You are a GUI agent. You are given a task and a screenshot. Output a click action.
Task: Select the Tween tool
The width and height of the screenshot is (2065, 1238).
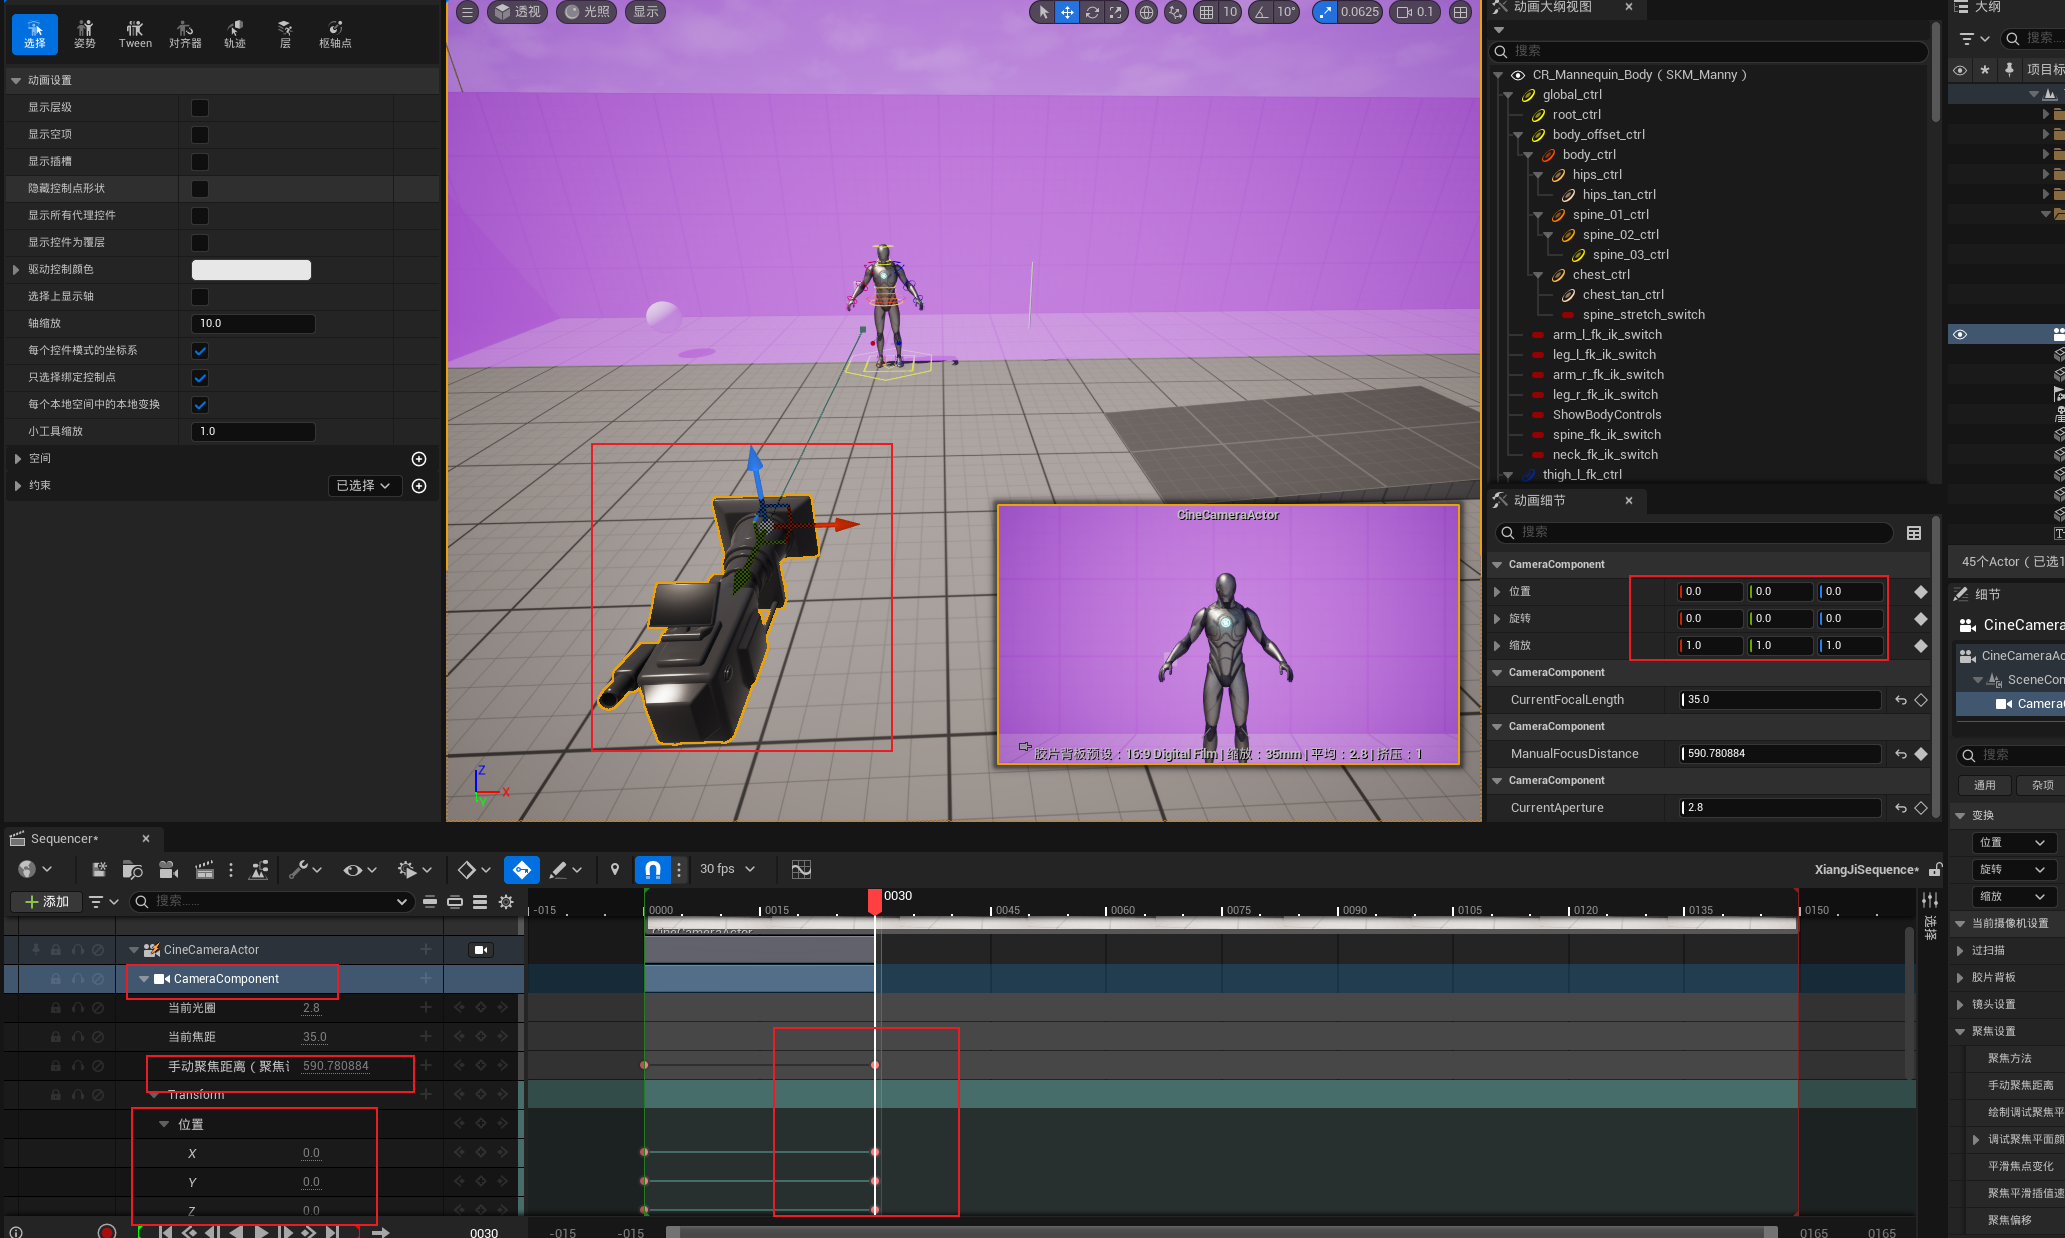tap(135, 34)
